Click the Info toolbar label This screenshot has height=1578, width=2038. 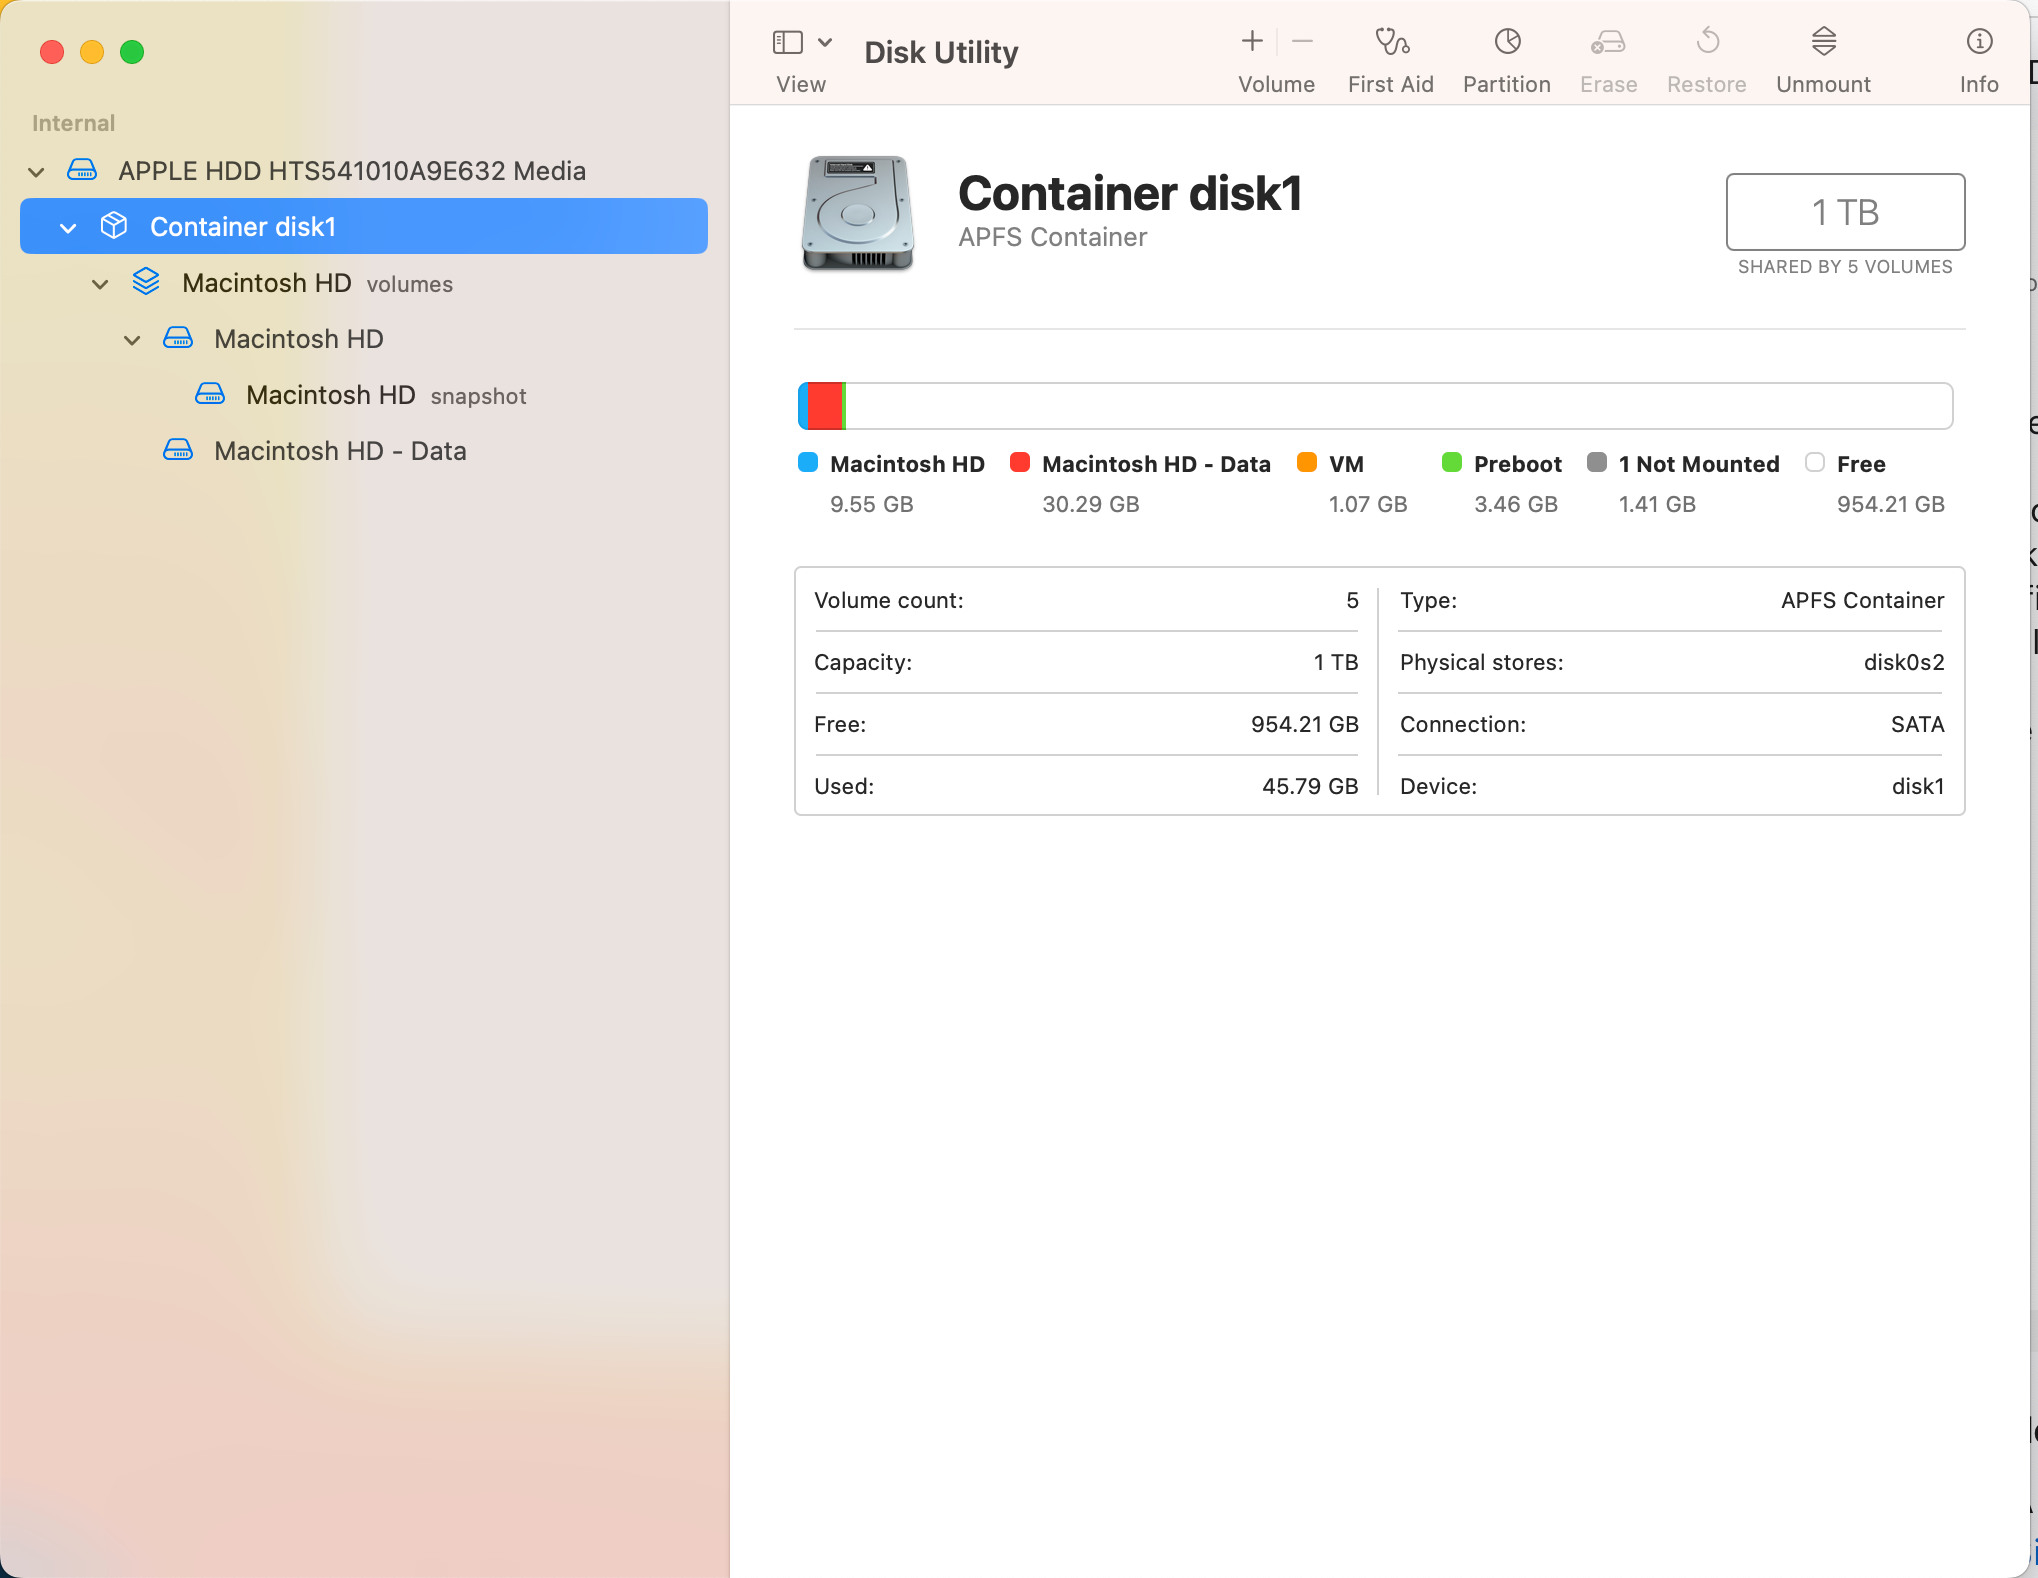point(1979,85)
